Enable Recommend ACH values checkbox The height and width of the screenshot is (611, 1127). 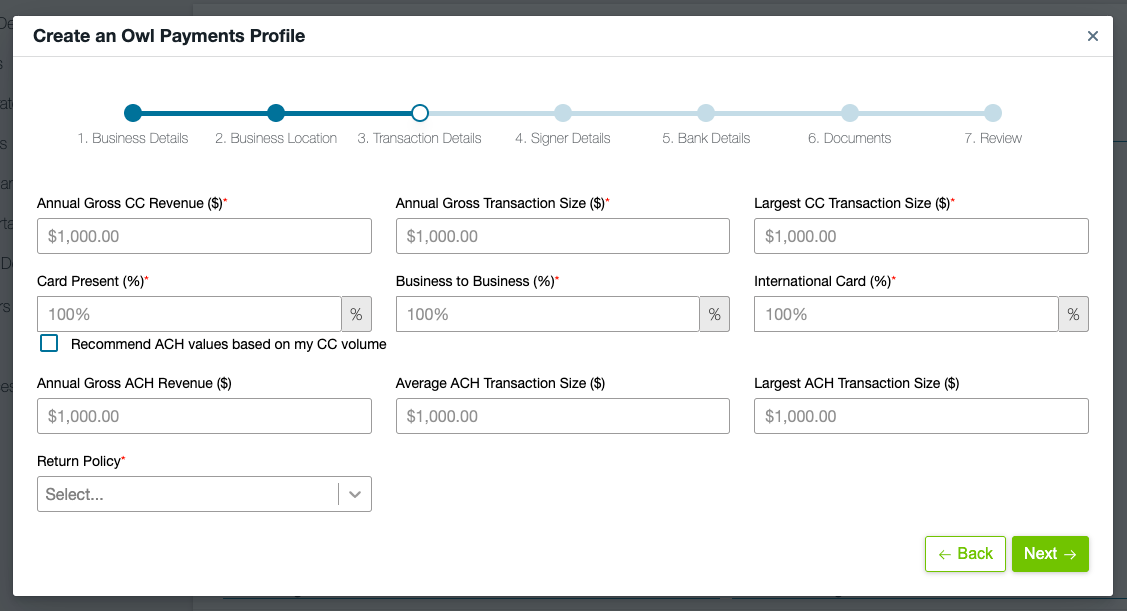(49, 344)
